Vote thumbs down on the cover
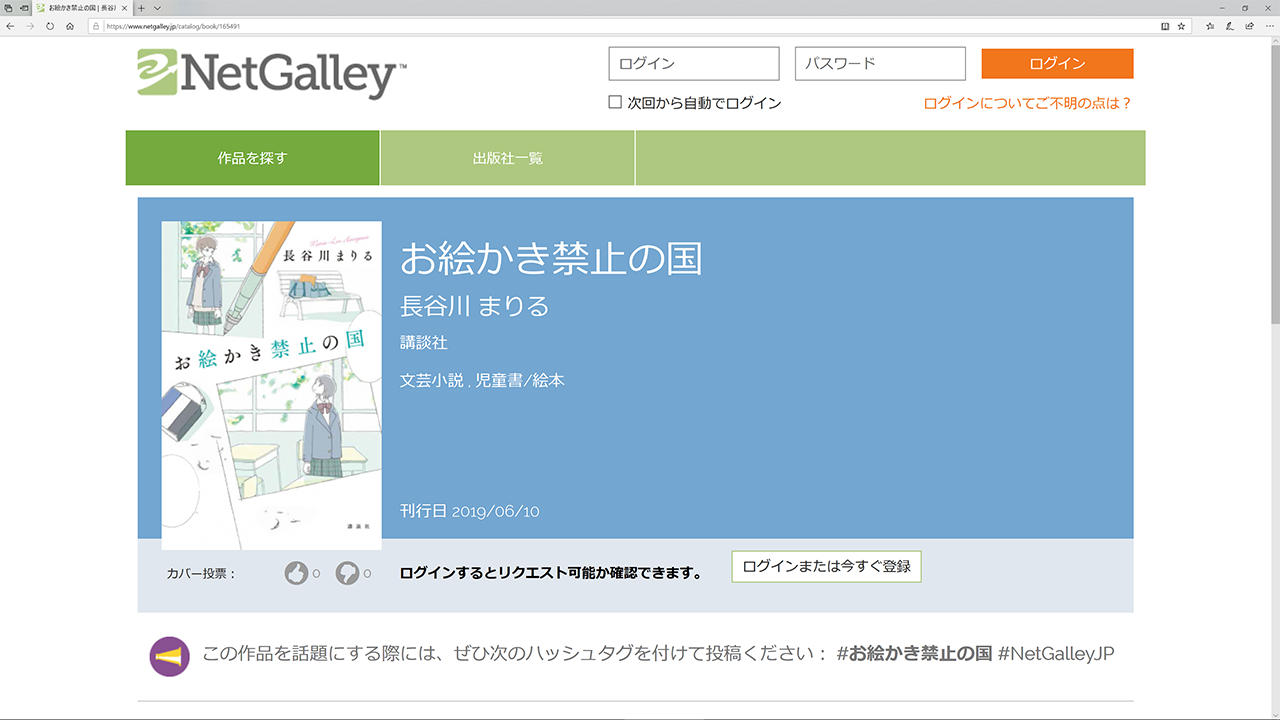 pos(347,573)
